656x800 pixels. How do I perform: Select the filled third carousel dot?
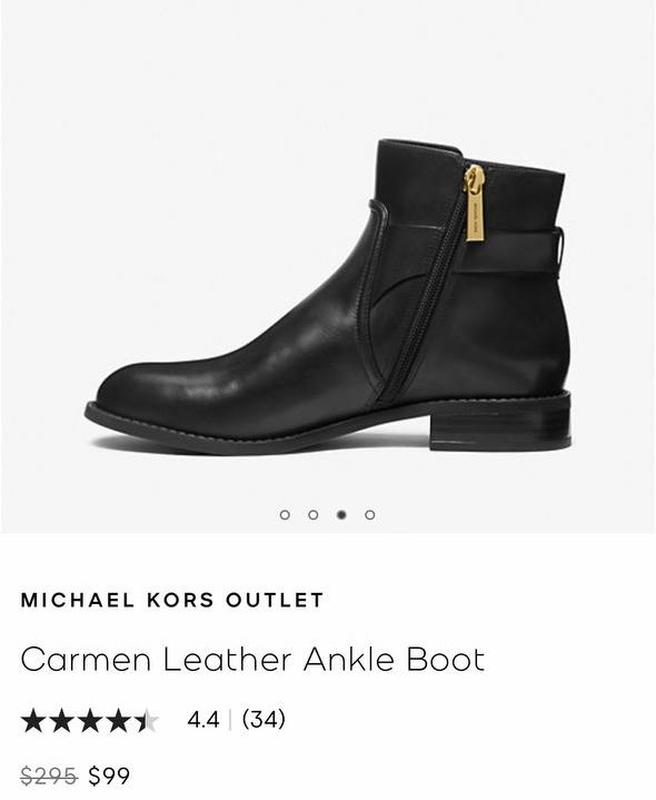click(x=342, y=514)
